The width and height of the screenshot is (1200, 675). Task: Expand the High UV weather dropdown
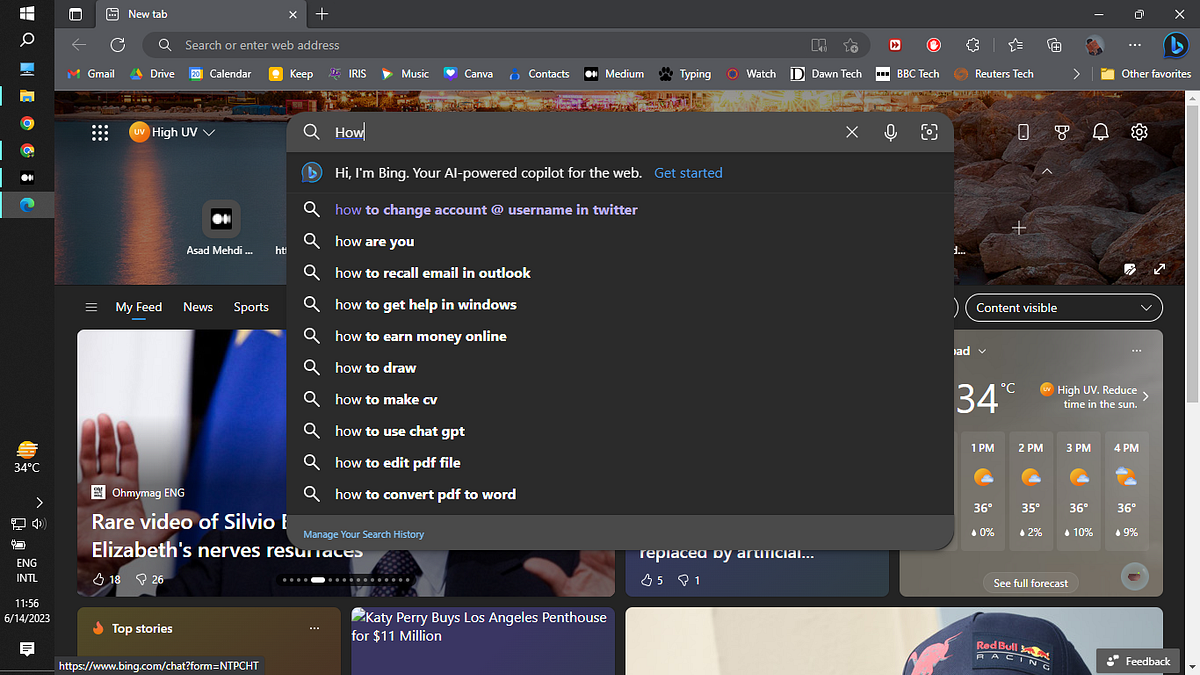(x=209, y=131)
